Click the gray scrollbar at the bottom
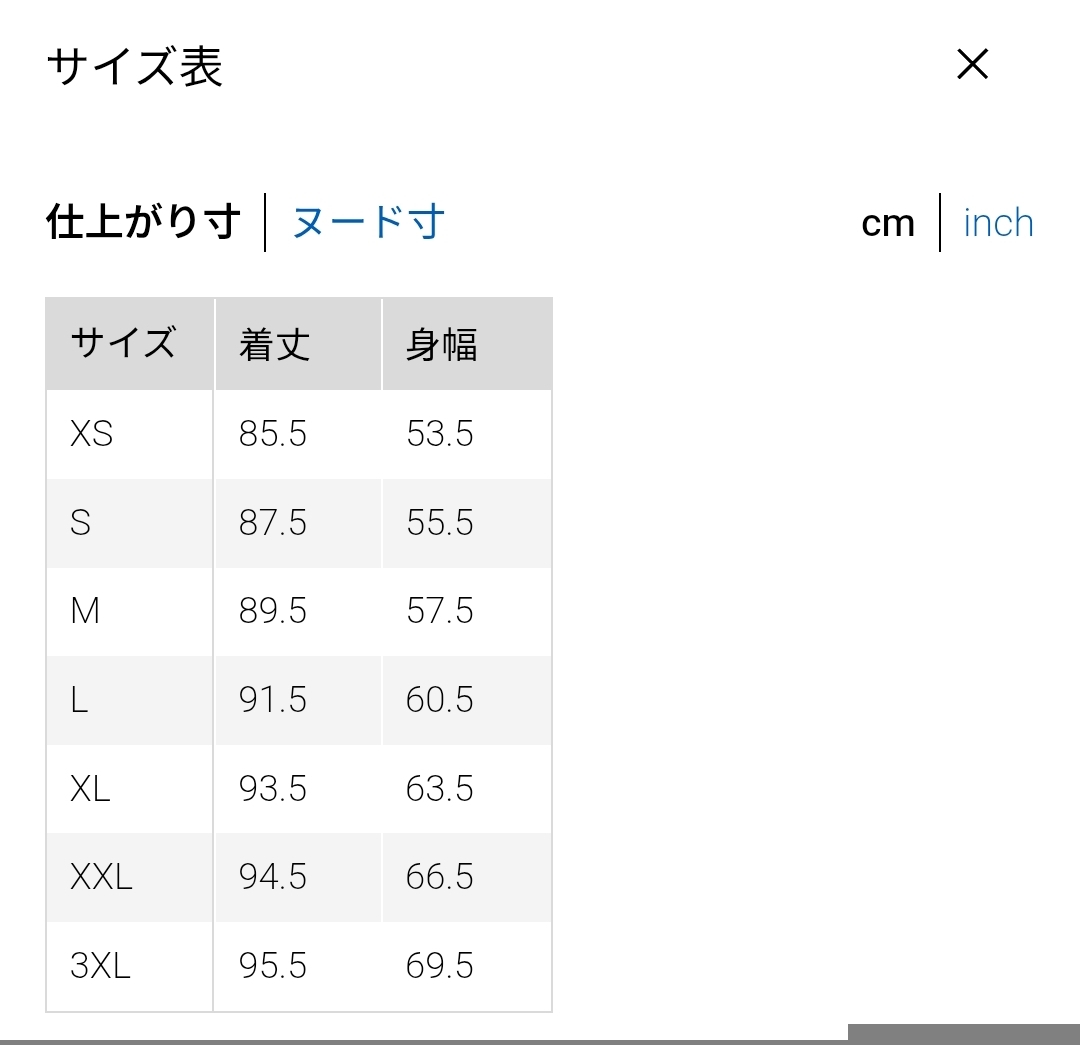The image size is (1080, 1045). pyautogui.click(x=963, y=1033)
